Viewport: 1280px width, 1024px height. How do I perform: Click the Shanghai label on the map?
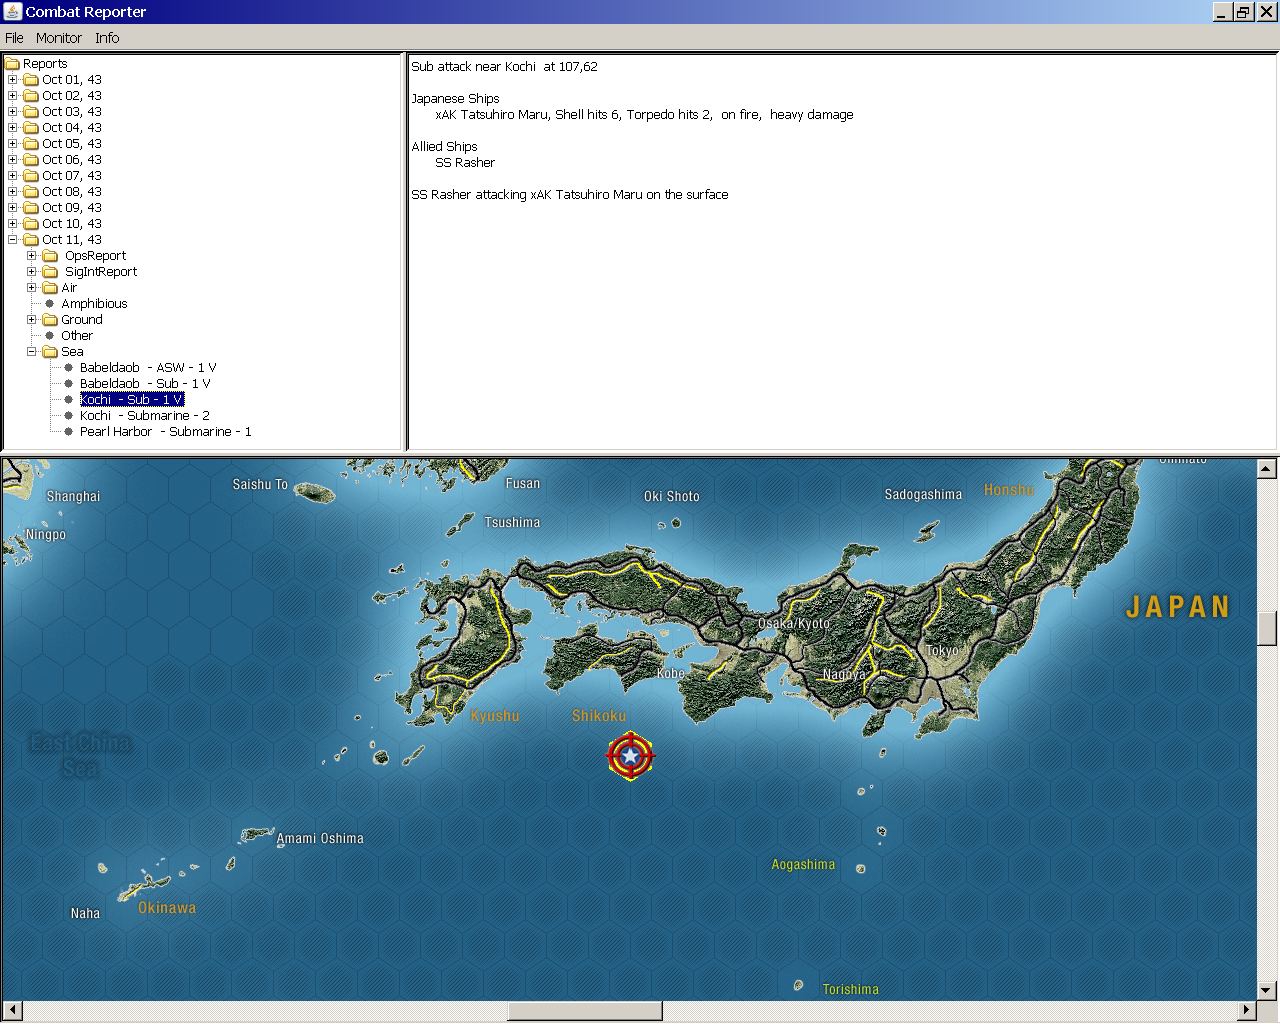[x=73, y=497]
